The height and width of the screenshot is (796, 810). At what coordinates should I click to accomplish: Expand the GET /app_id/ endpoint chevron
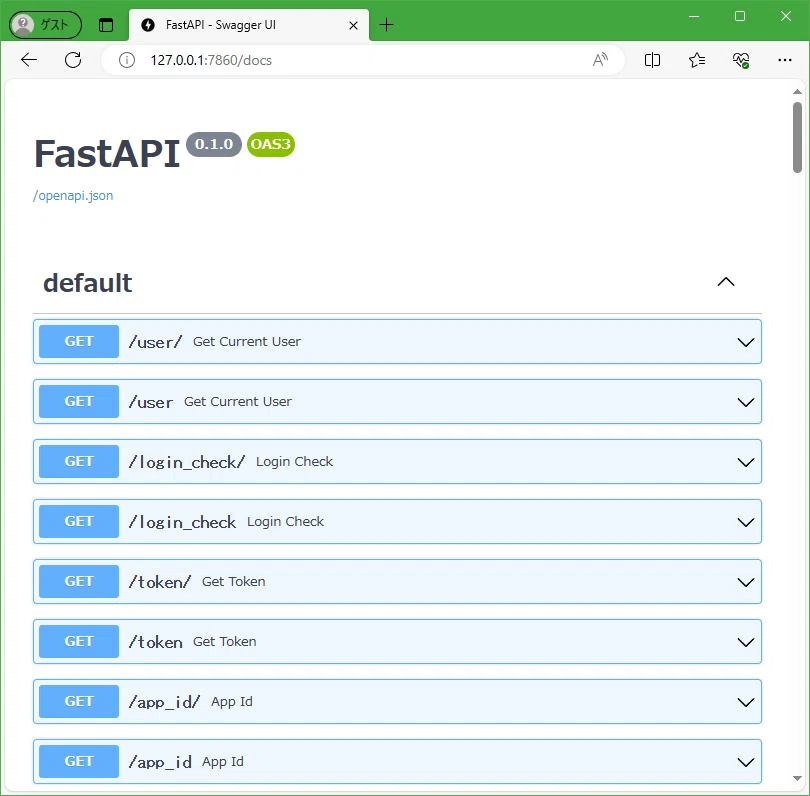click(x=745, y=702)
